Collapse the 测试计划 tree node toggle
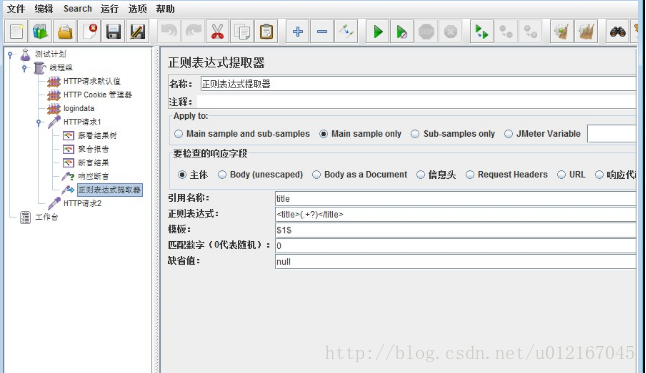Screen dimensions: 646x373 pos(11,54)
